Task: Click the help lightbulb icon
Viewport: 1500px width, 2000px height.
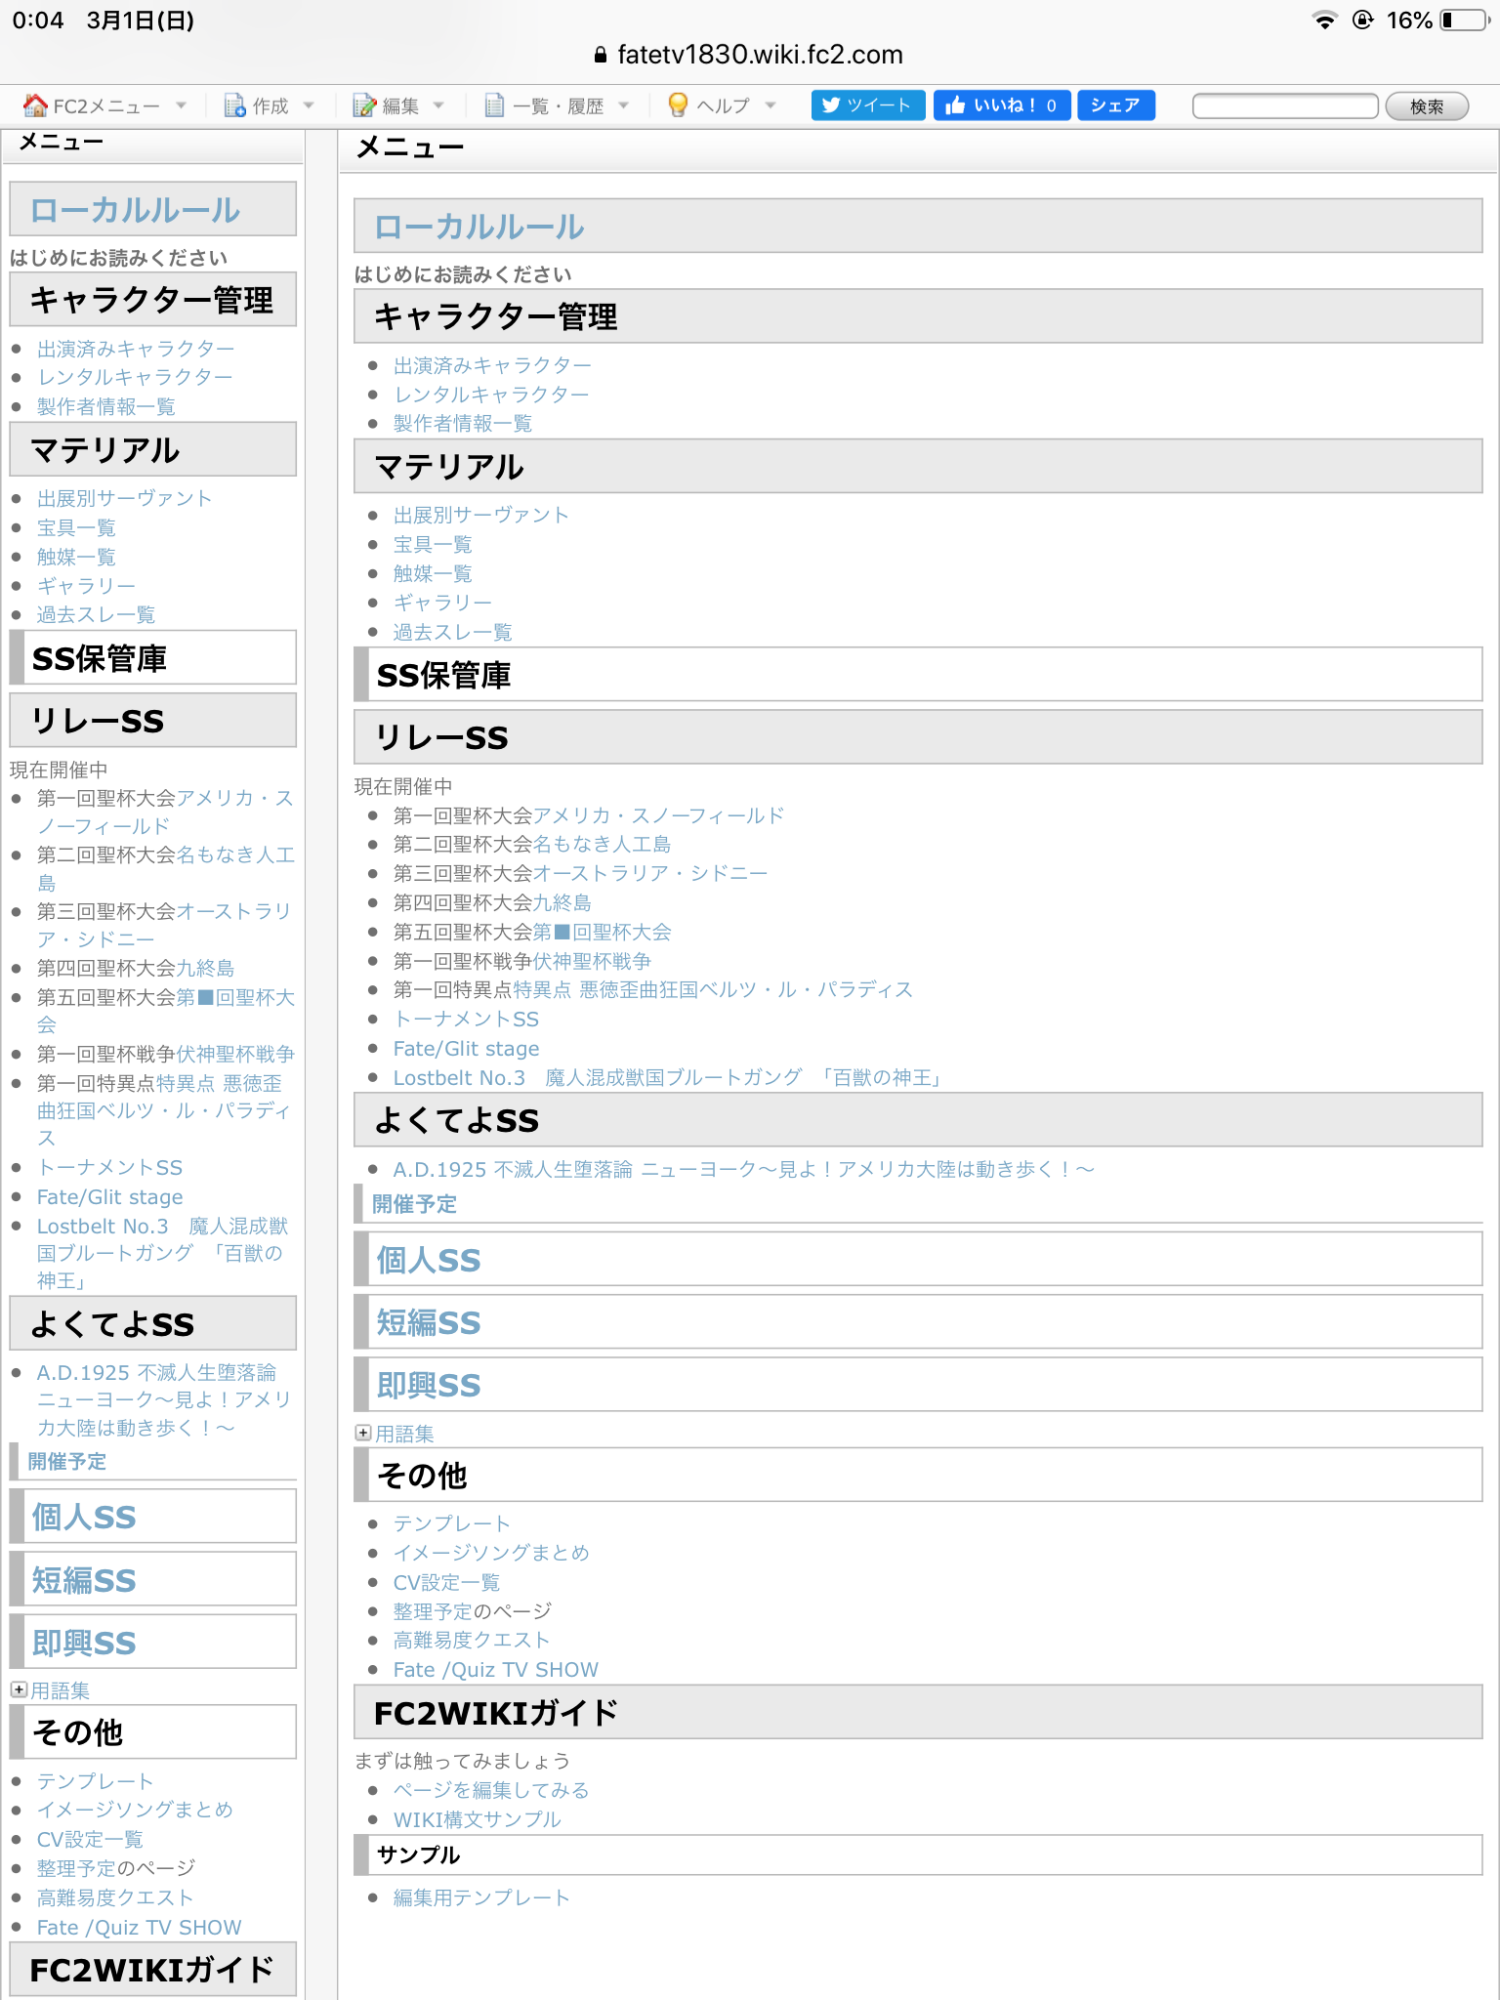Action: coord(677,105)
